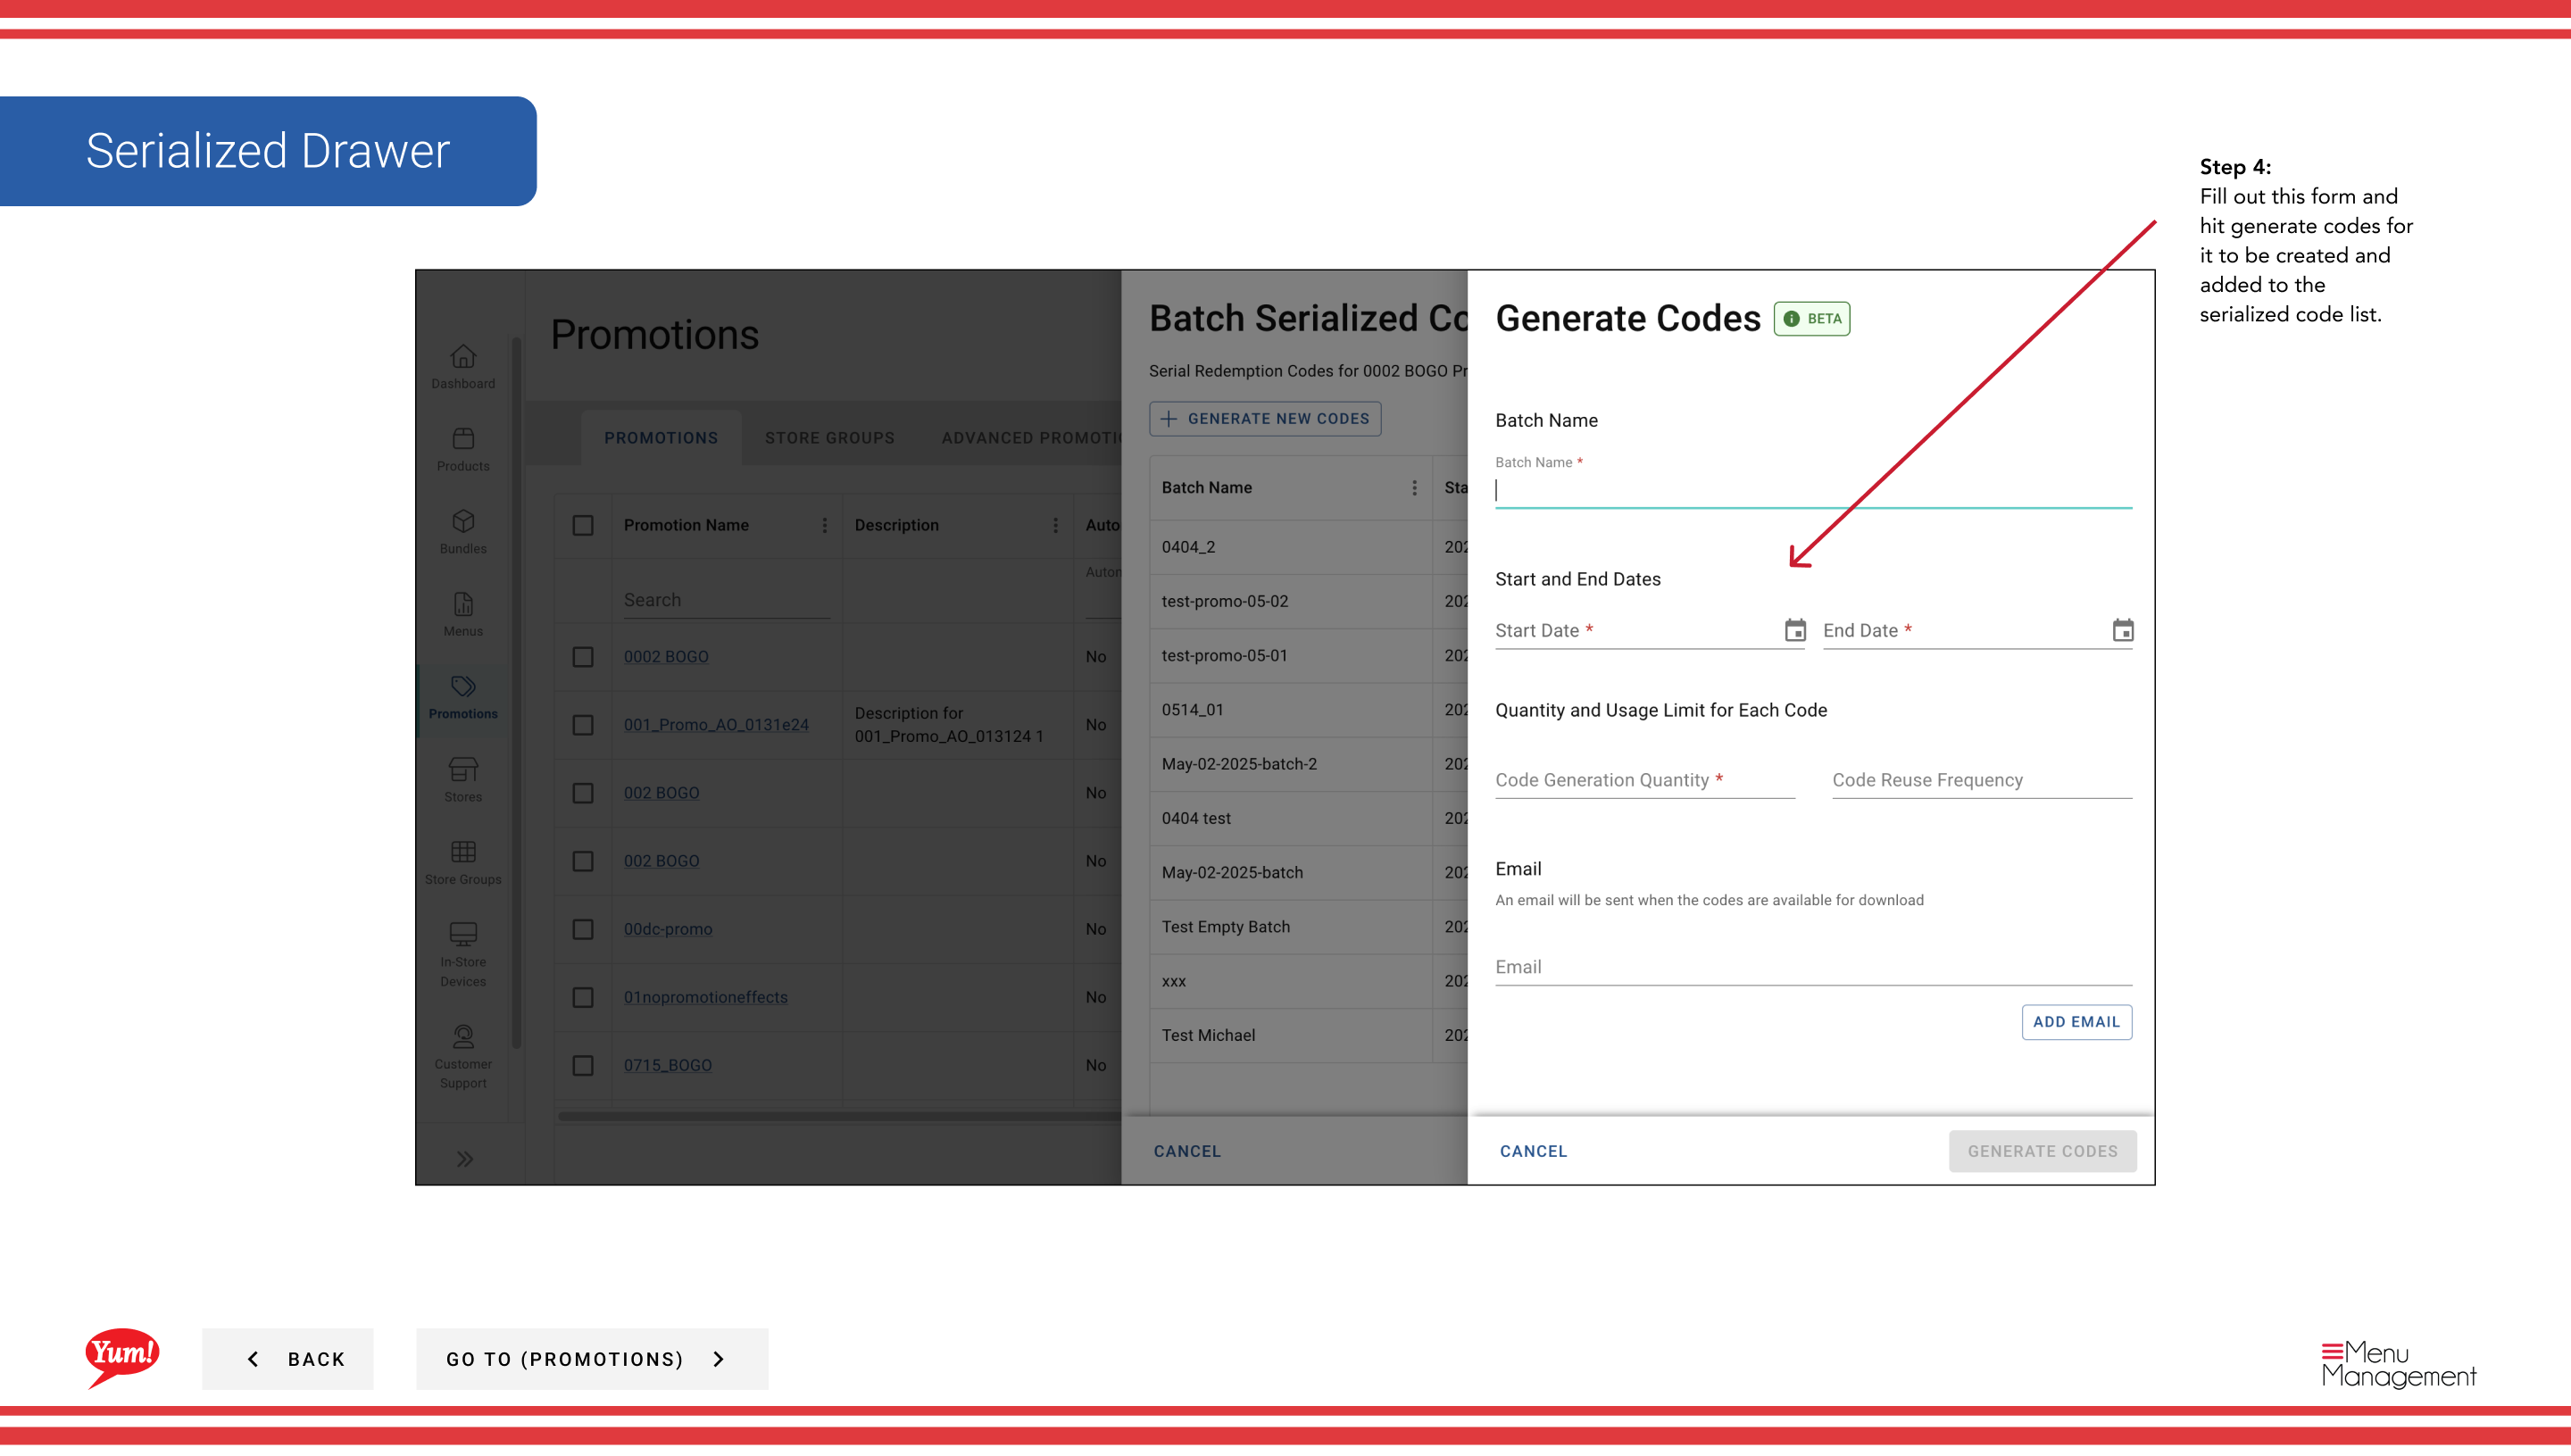2571x1456 pixels.
Task: Check the 001_Promo_AO_0131e24 row checkbox
Action: click(x=583, y=725)
